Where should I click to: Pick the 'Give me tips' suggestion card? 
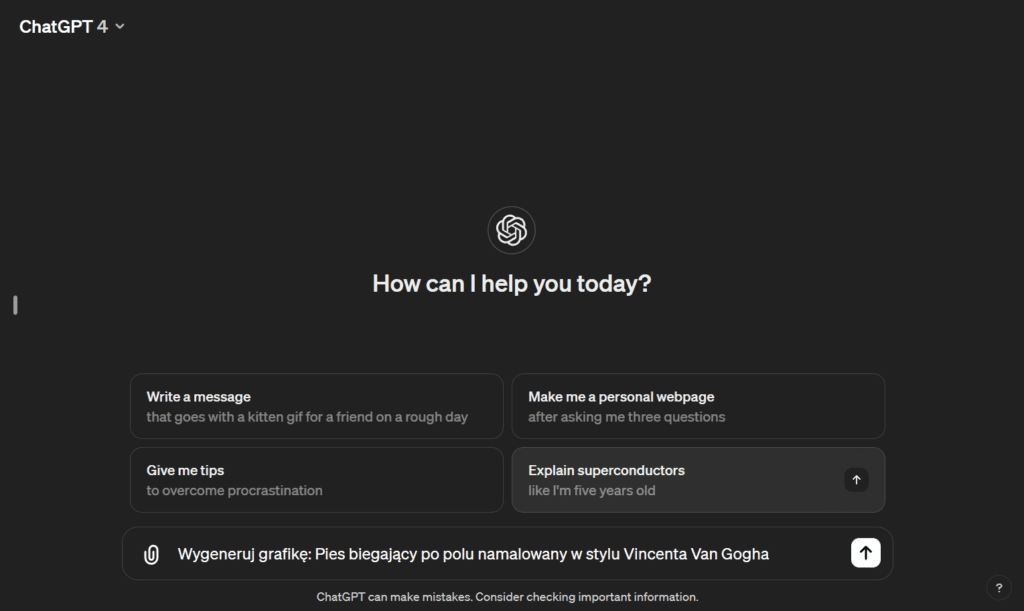(316, 480)
